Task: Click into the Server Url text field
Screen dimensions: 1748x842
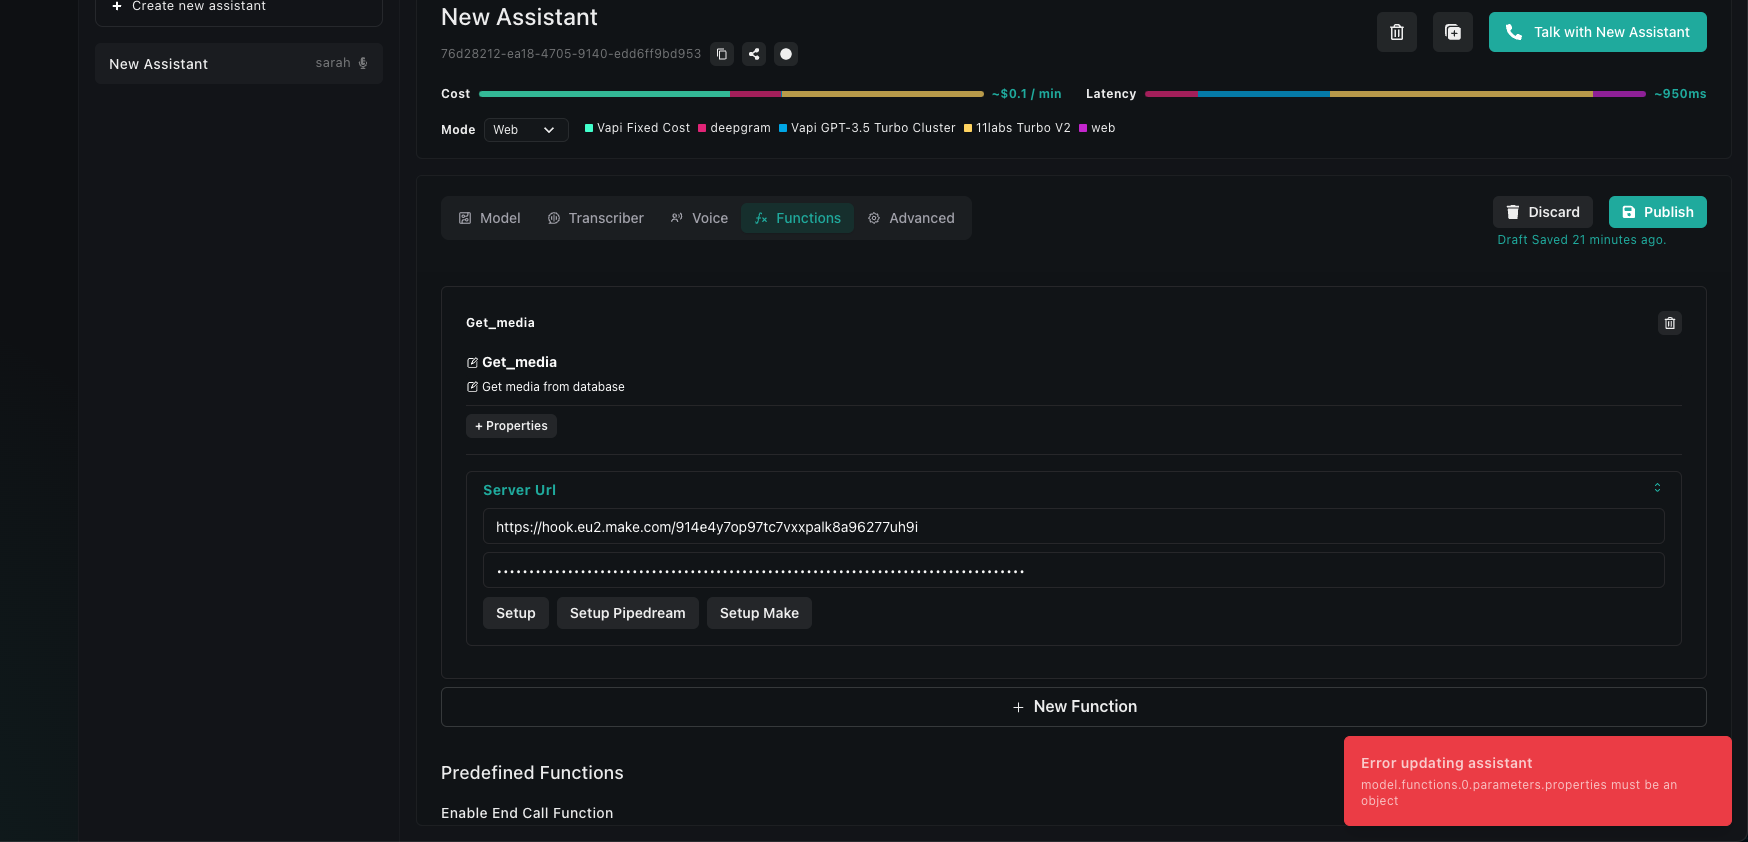Action: point(1073,527)
